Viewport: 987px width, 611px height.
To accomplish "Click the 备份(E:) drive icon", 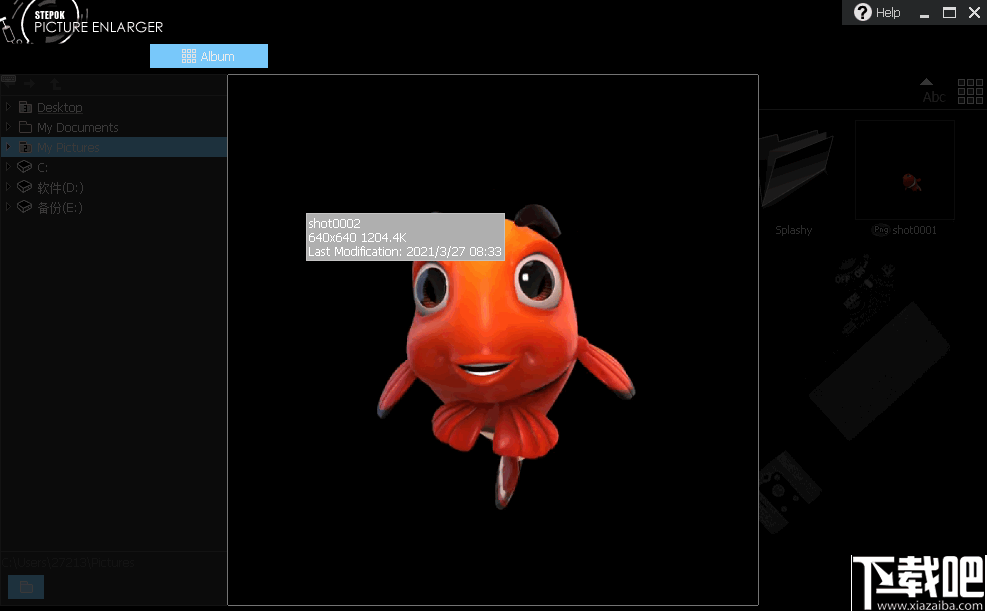I will 25,206.
